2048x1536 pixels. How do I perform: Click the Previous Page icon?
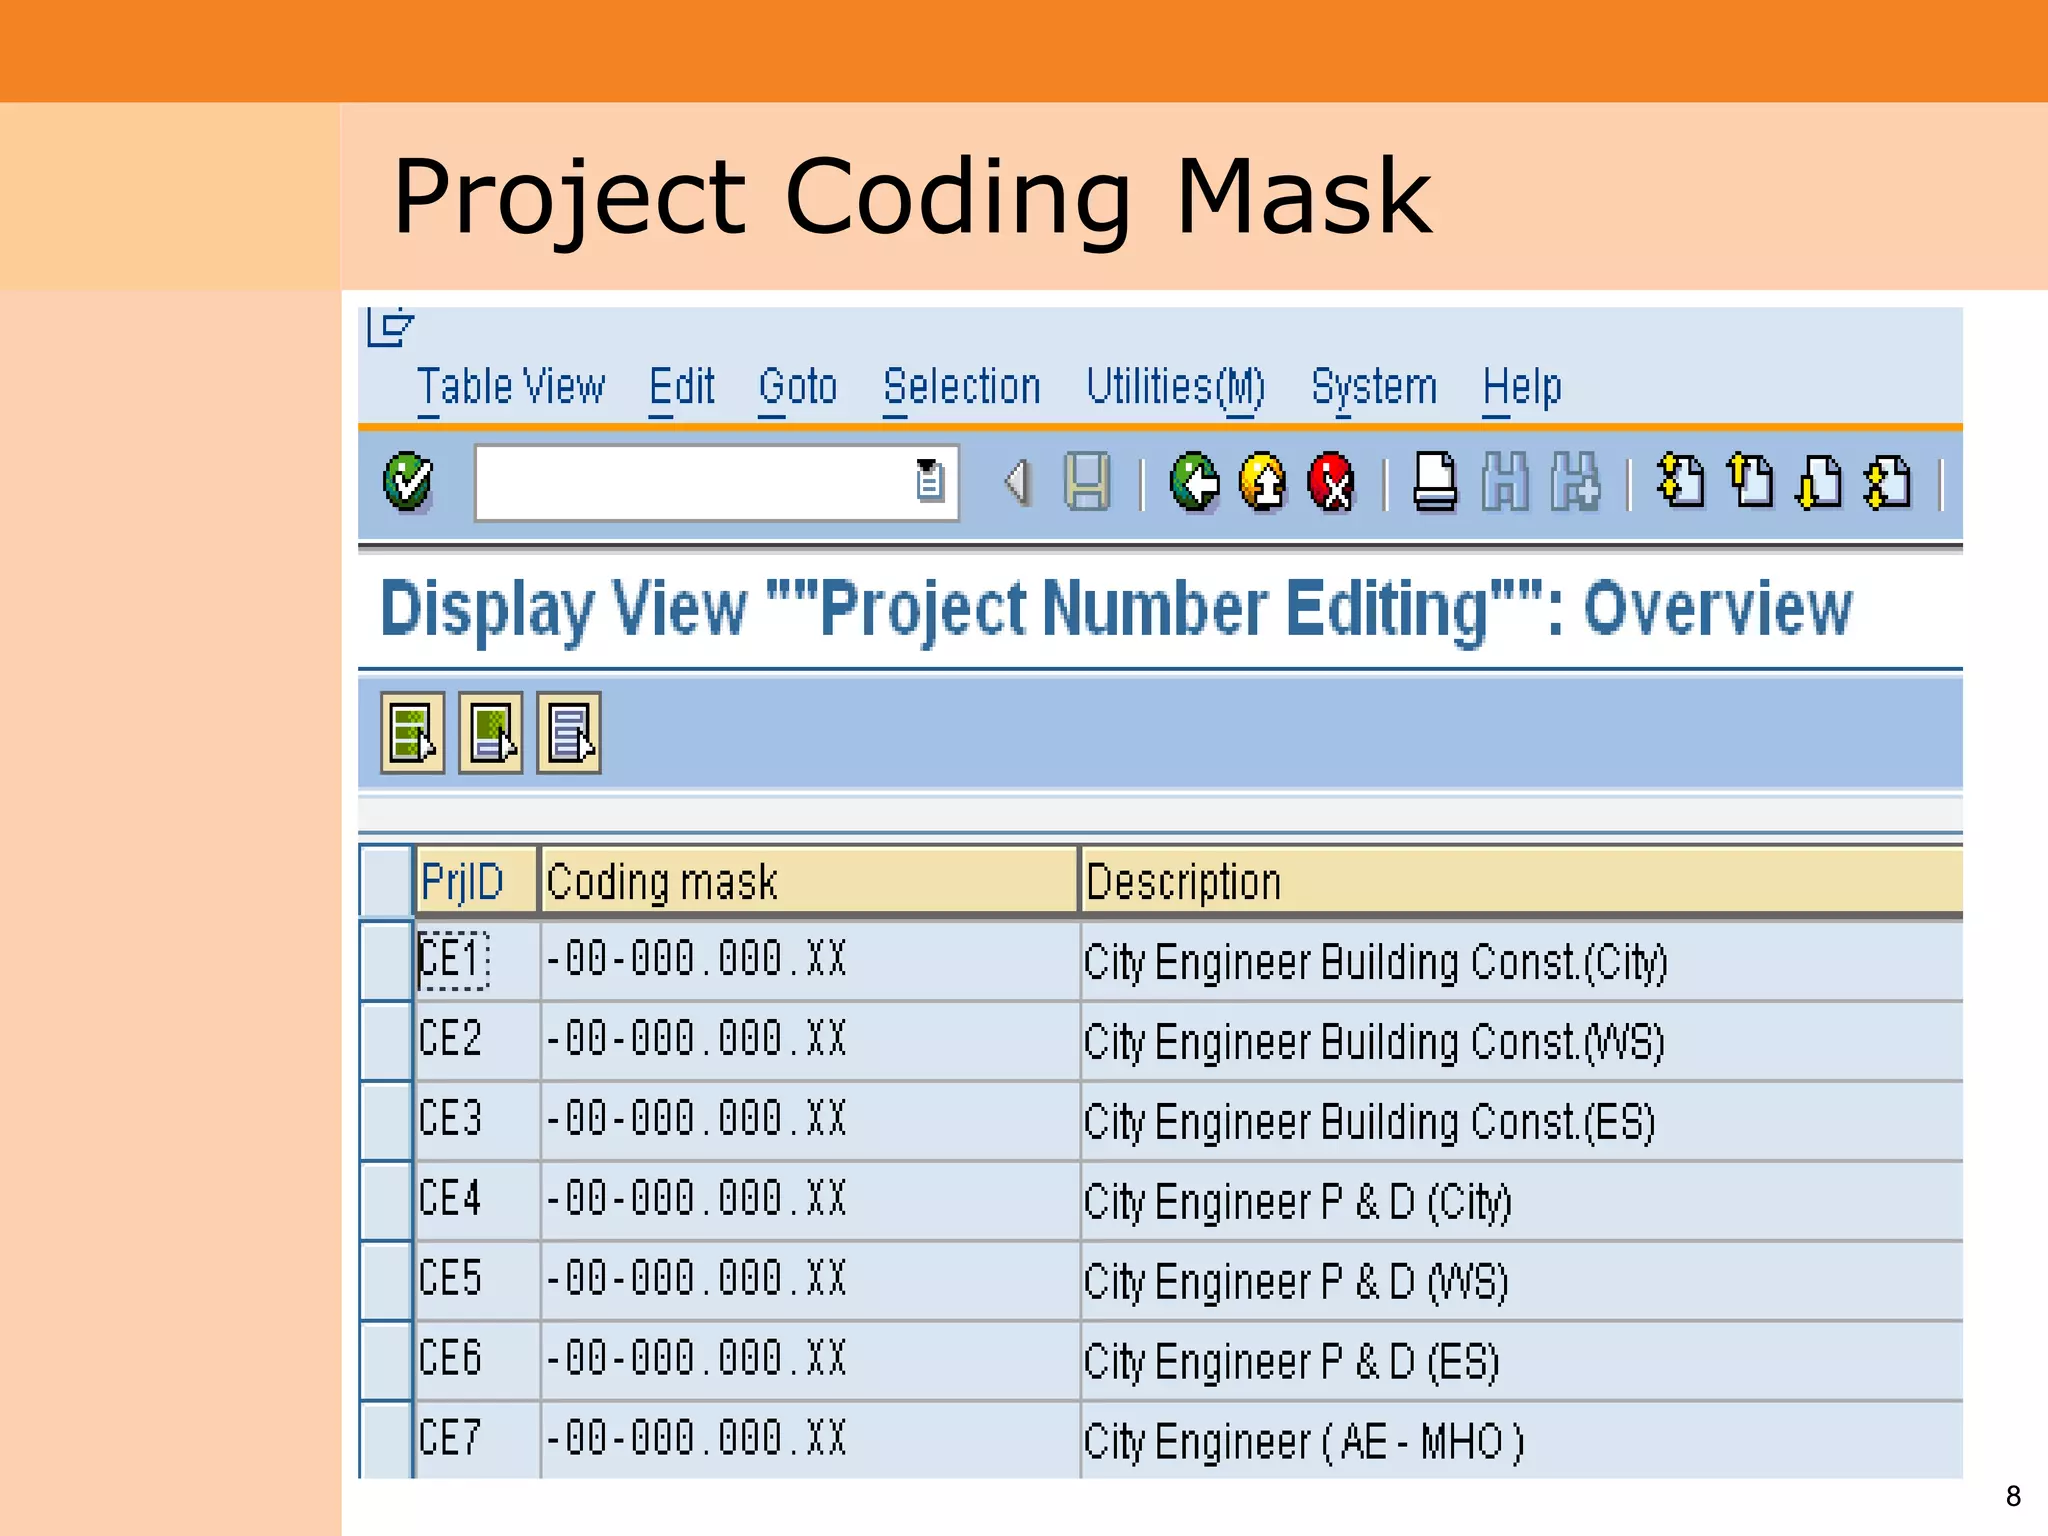point(1750,482)
